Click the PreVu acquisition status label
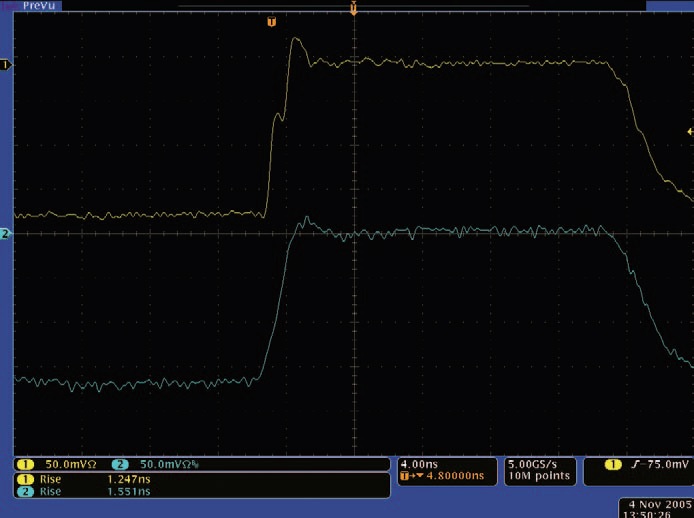This screenshot has width=694, height=518. point(36,6)
